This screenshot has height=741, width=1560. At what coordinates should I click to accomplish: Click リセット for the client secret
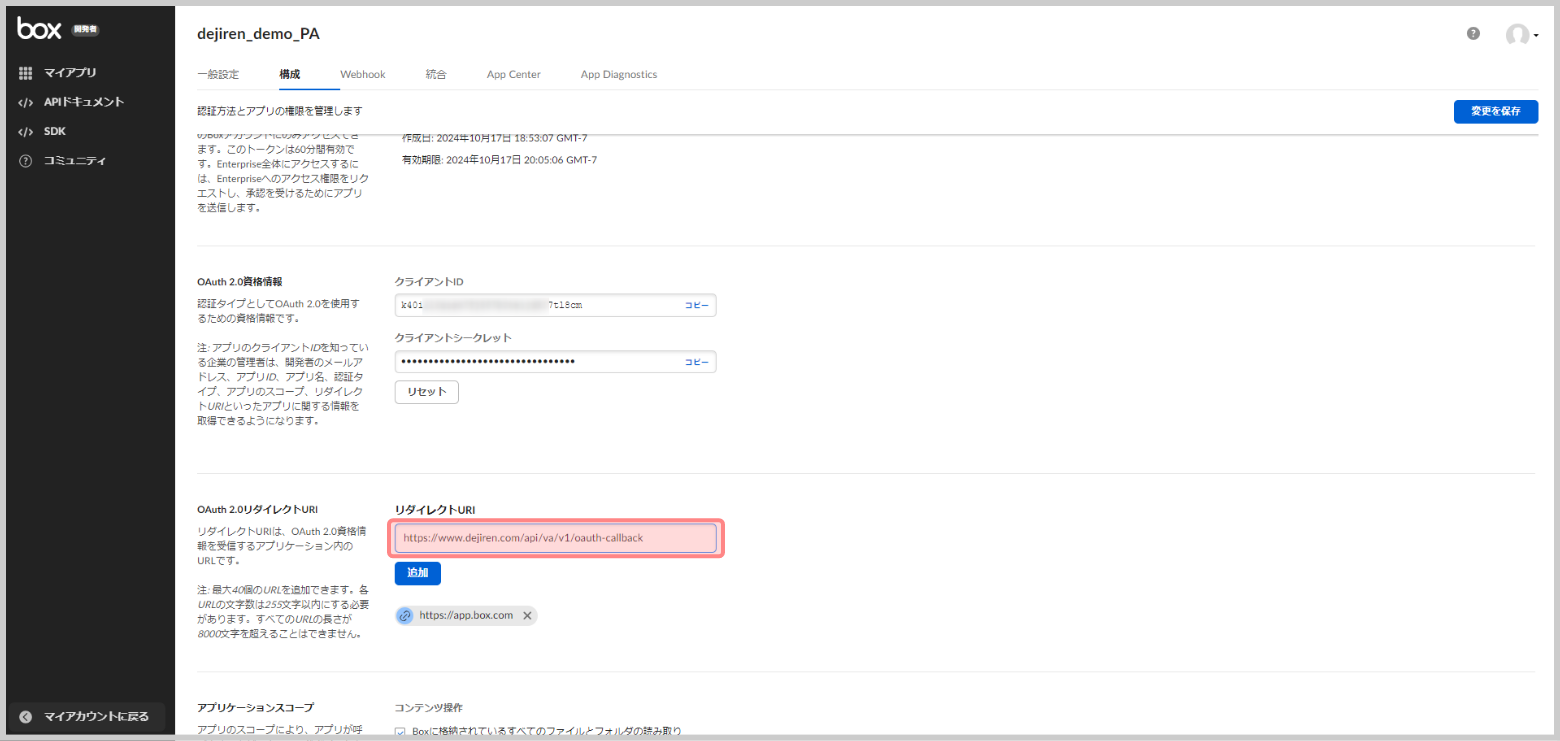427,392
